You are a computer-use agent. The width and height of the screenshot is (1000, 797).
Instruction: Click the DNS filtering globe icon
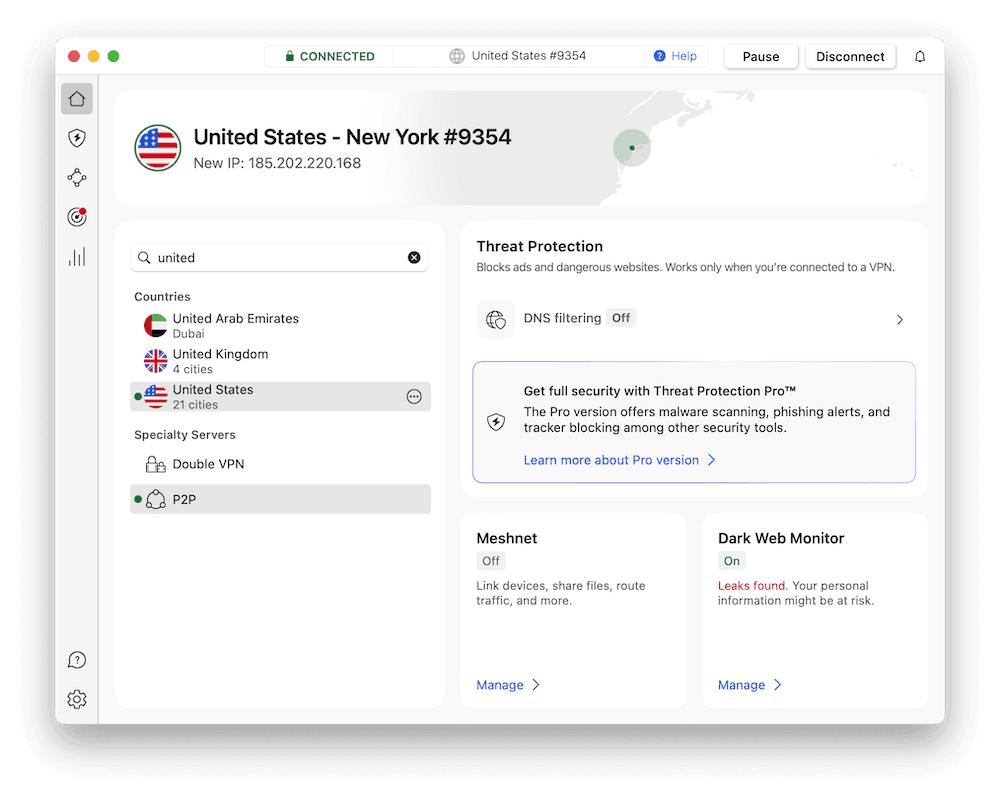click(496, 319)
